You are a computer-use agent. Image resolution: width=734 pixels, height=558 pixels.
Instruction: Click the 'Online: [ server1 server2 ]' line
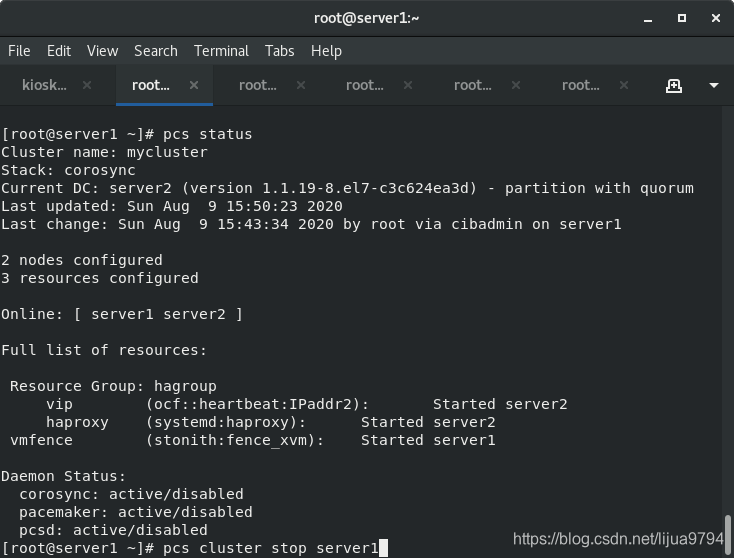point(122,314)
